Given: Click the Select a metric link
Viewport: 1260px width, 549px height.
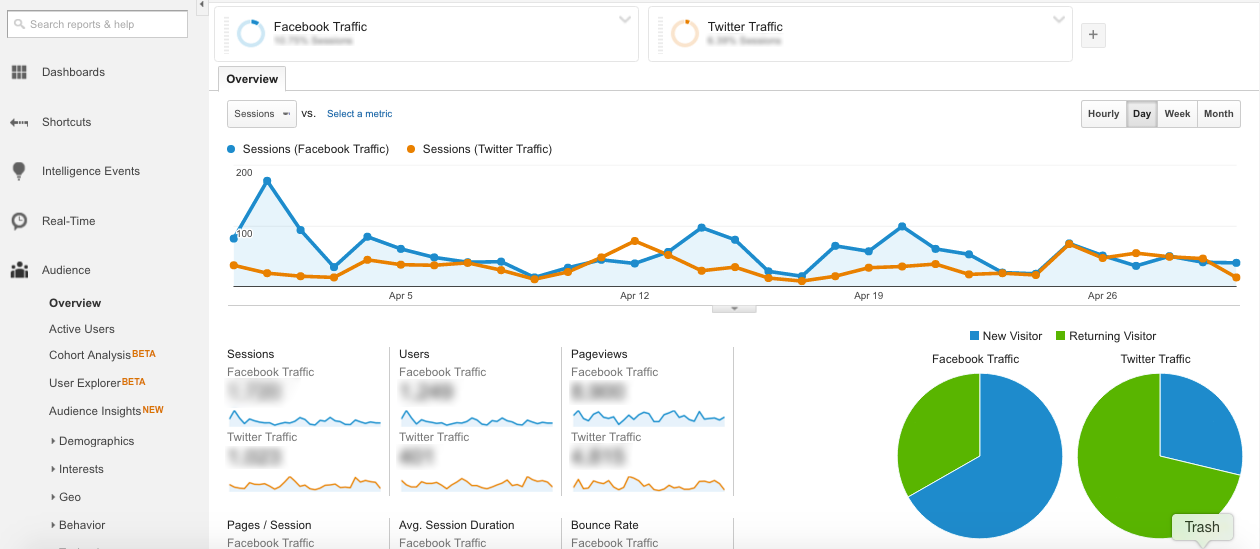Looking at the screenshot, I should tap(360, 114).
